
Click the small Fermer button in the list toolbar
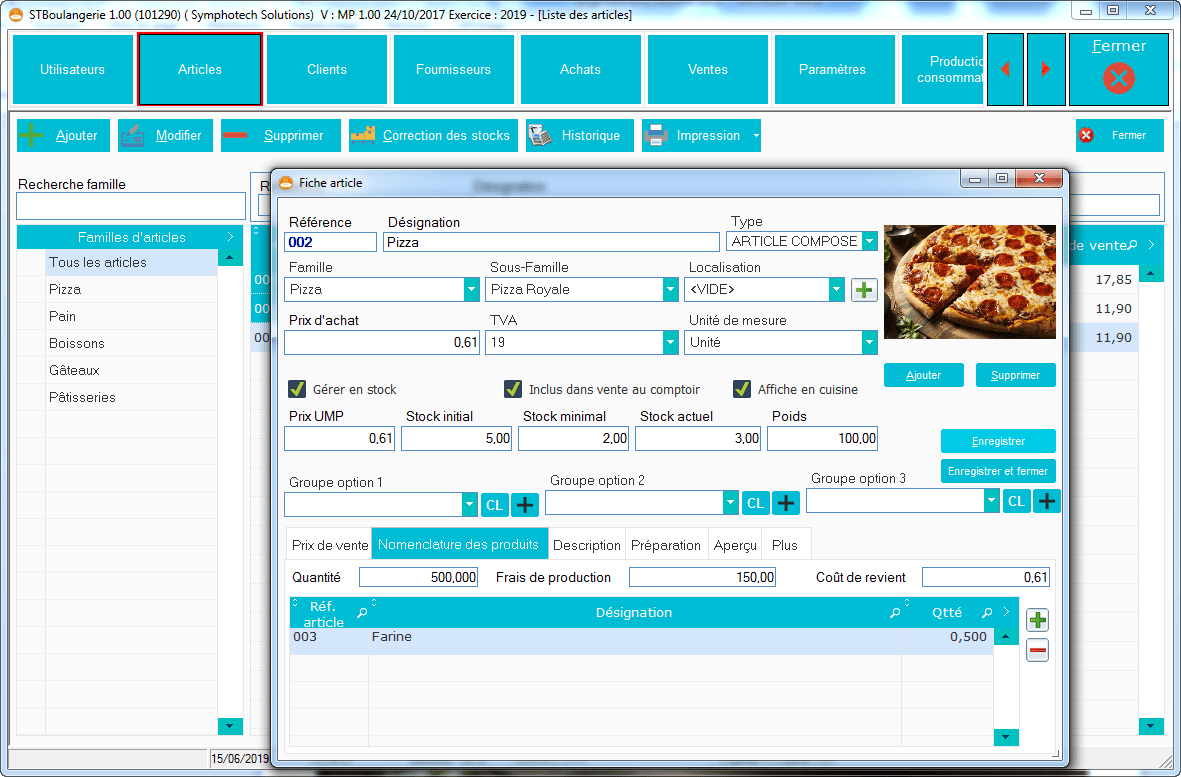point(1119,136)
